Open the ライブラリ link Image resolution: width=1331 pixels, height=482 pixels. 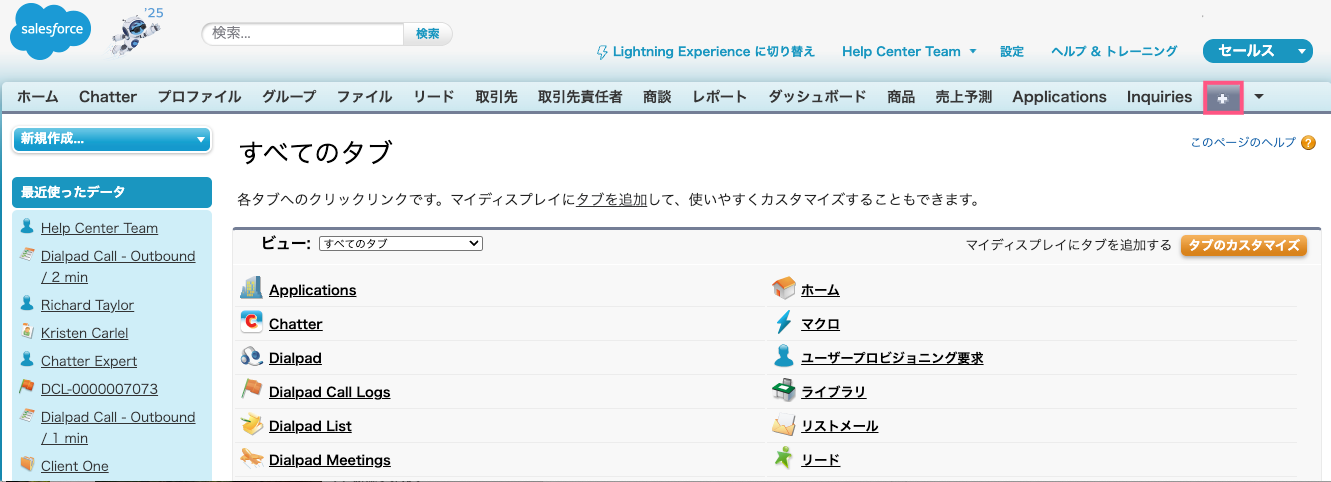834,392
